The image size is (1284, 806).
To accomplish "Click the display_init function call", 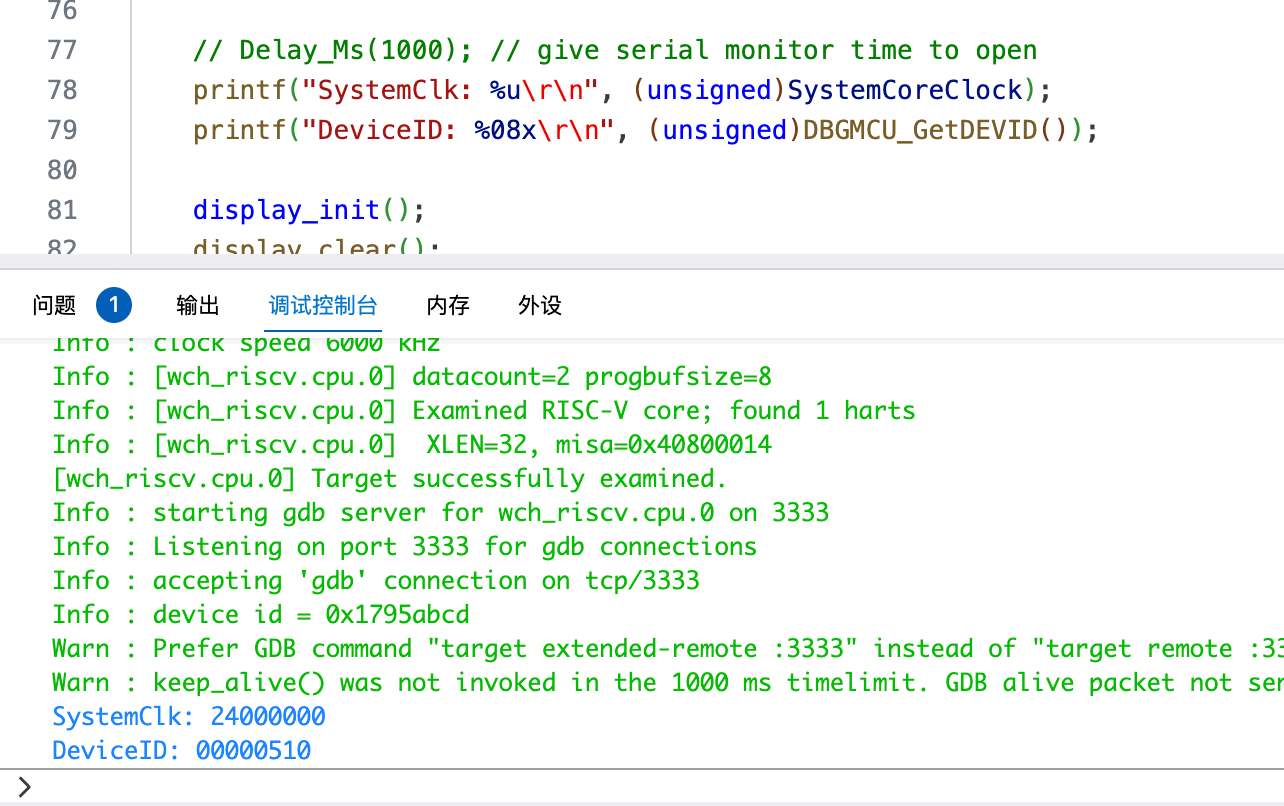I will pyautogui.click(x=286, y=210).
